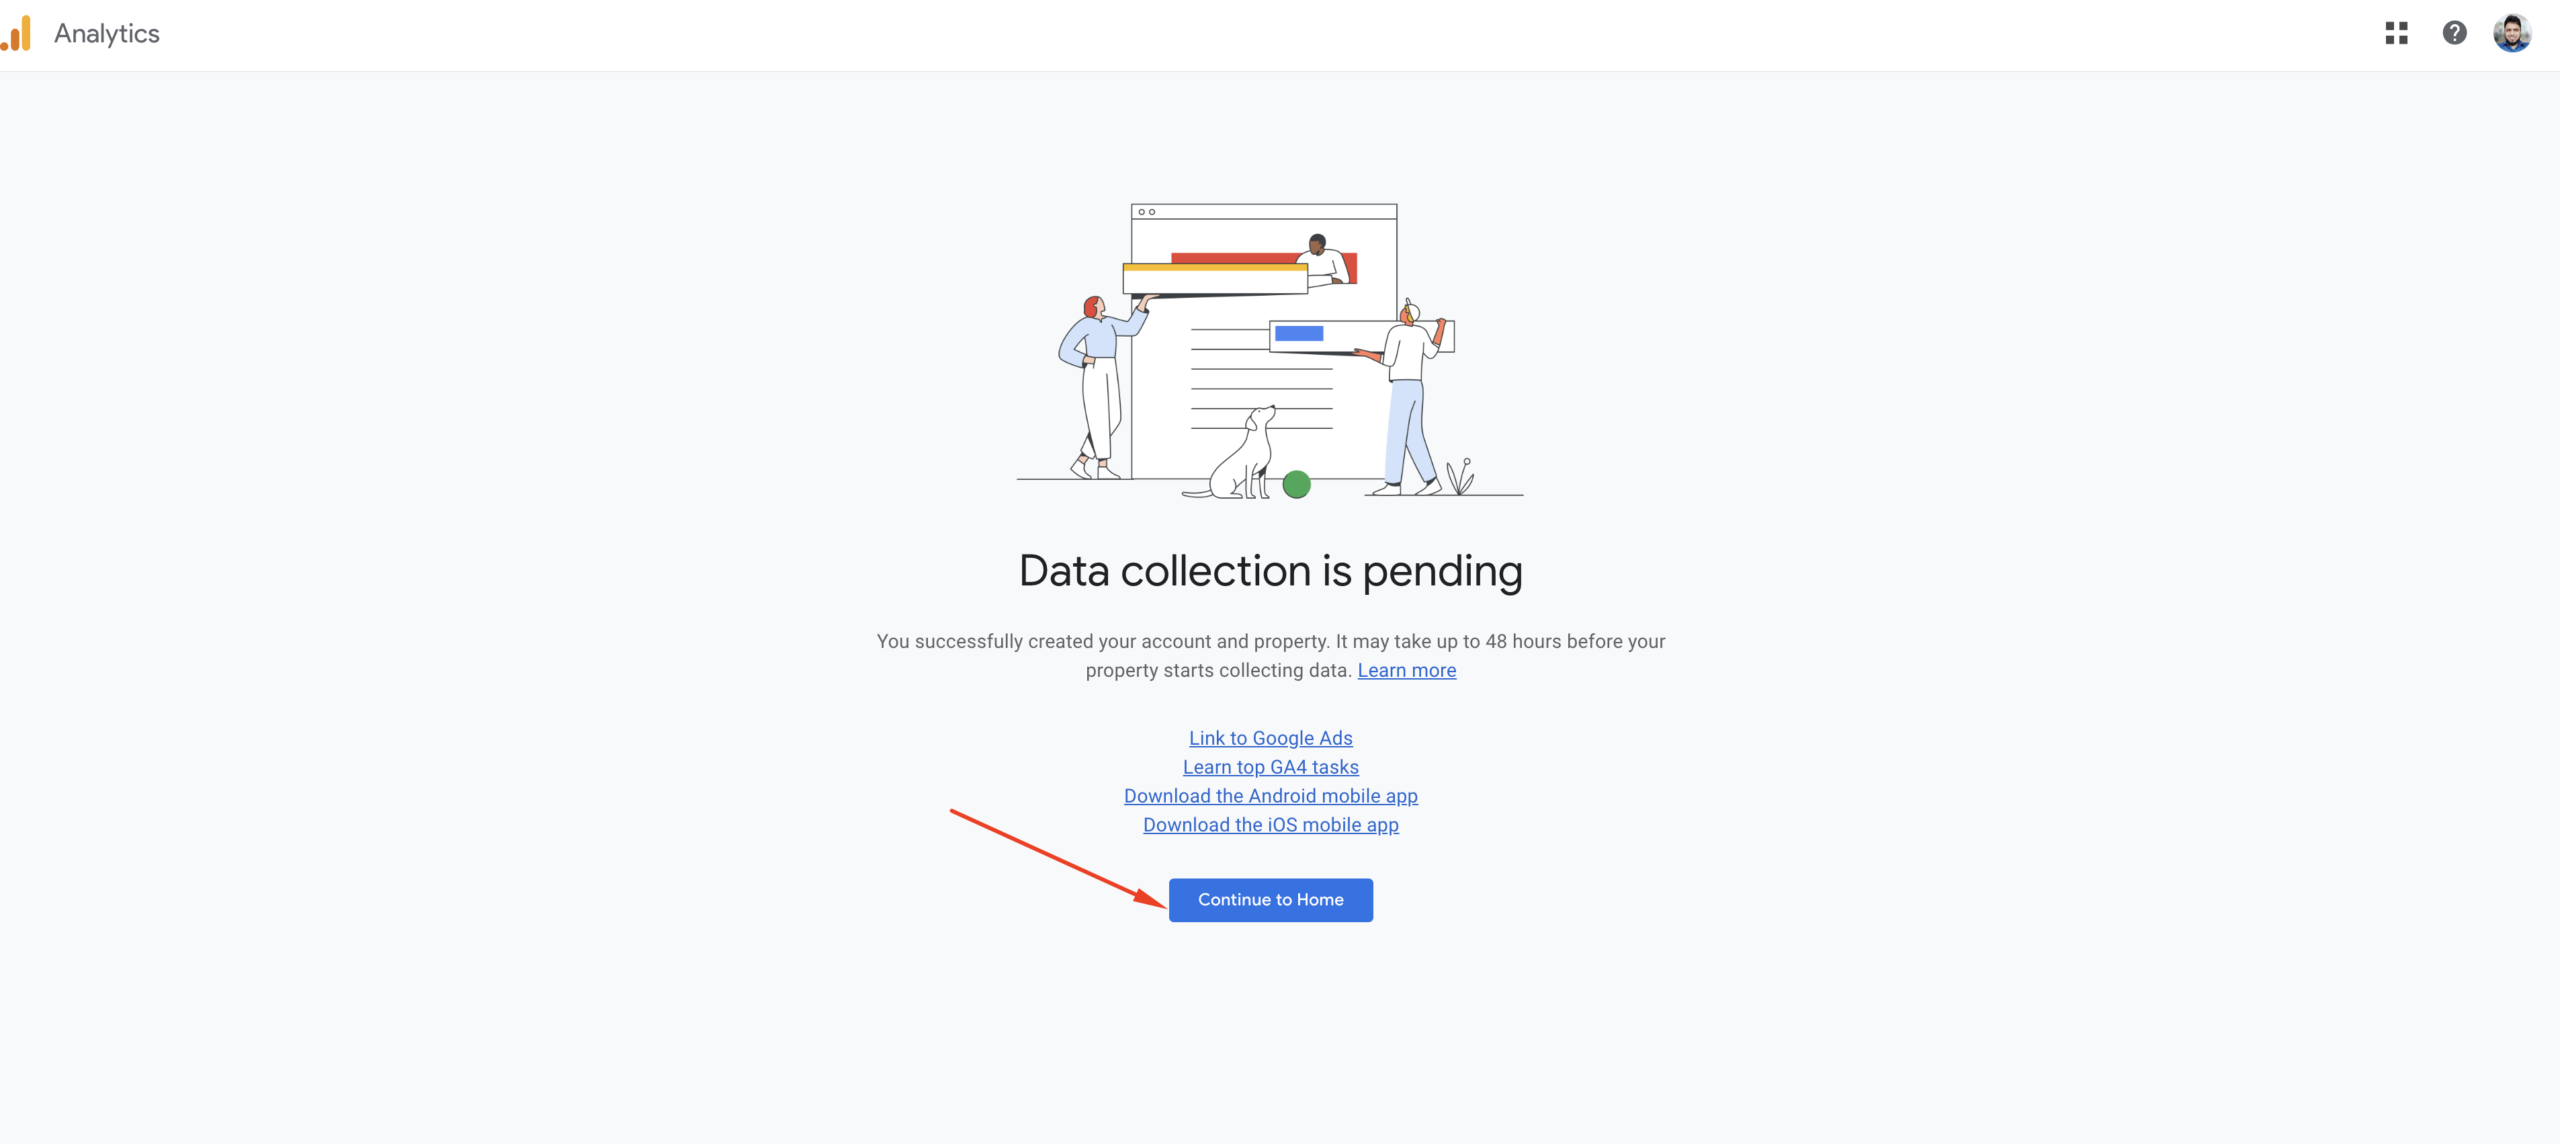Click the blue bar held by the man
This screenshot has height=1144, width=2560.
pos(1298,334)
